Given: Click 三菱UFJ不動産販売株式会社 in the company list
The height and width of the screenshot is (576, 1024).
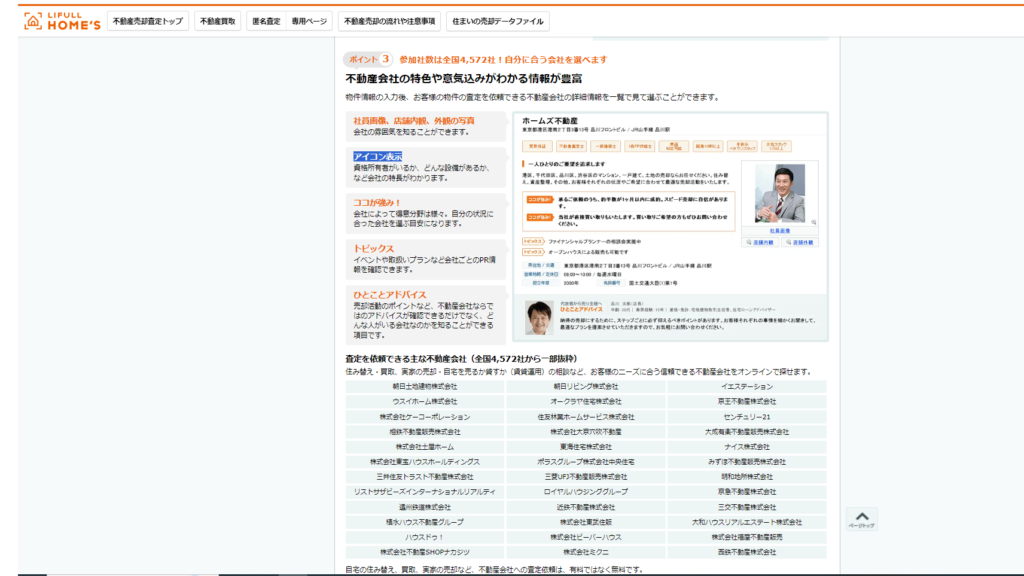Looking at the screenshot, I should pyautogui.click(x=585, y=477).
